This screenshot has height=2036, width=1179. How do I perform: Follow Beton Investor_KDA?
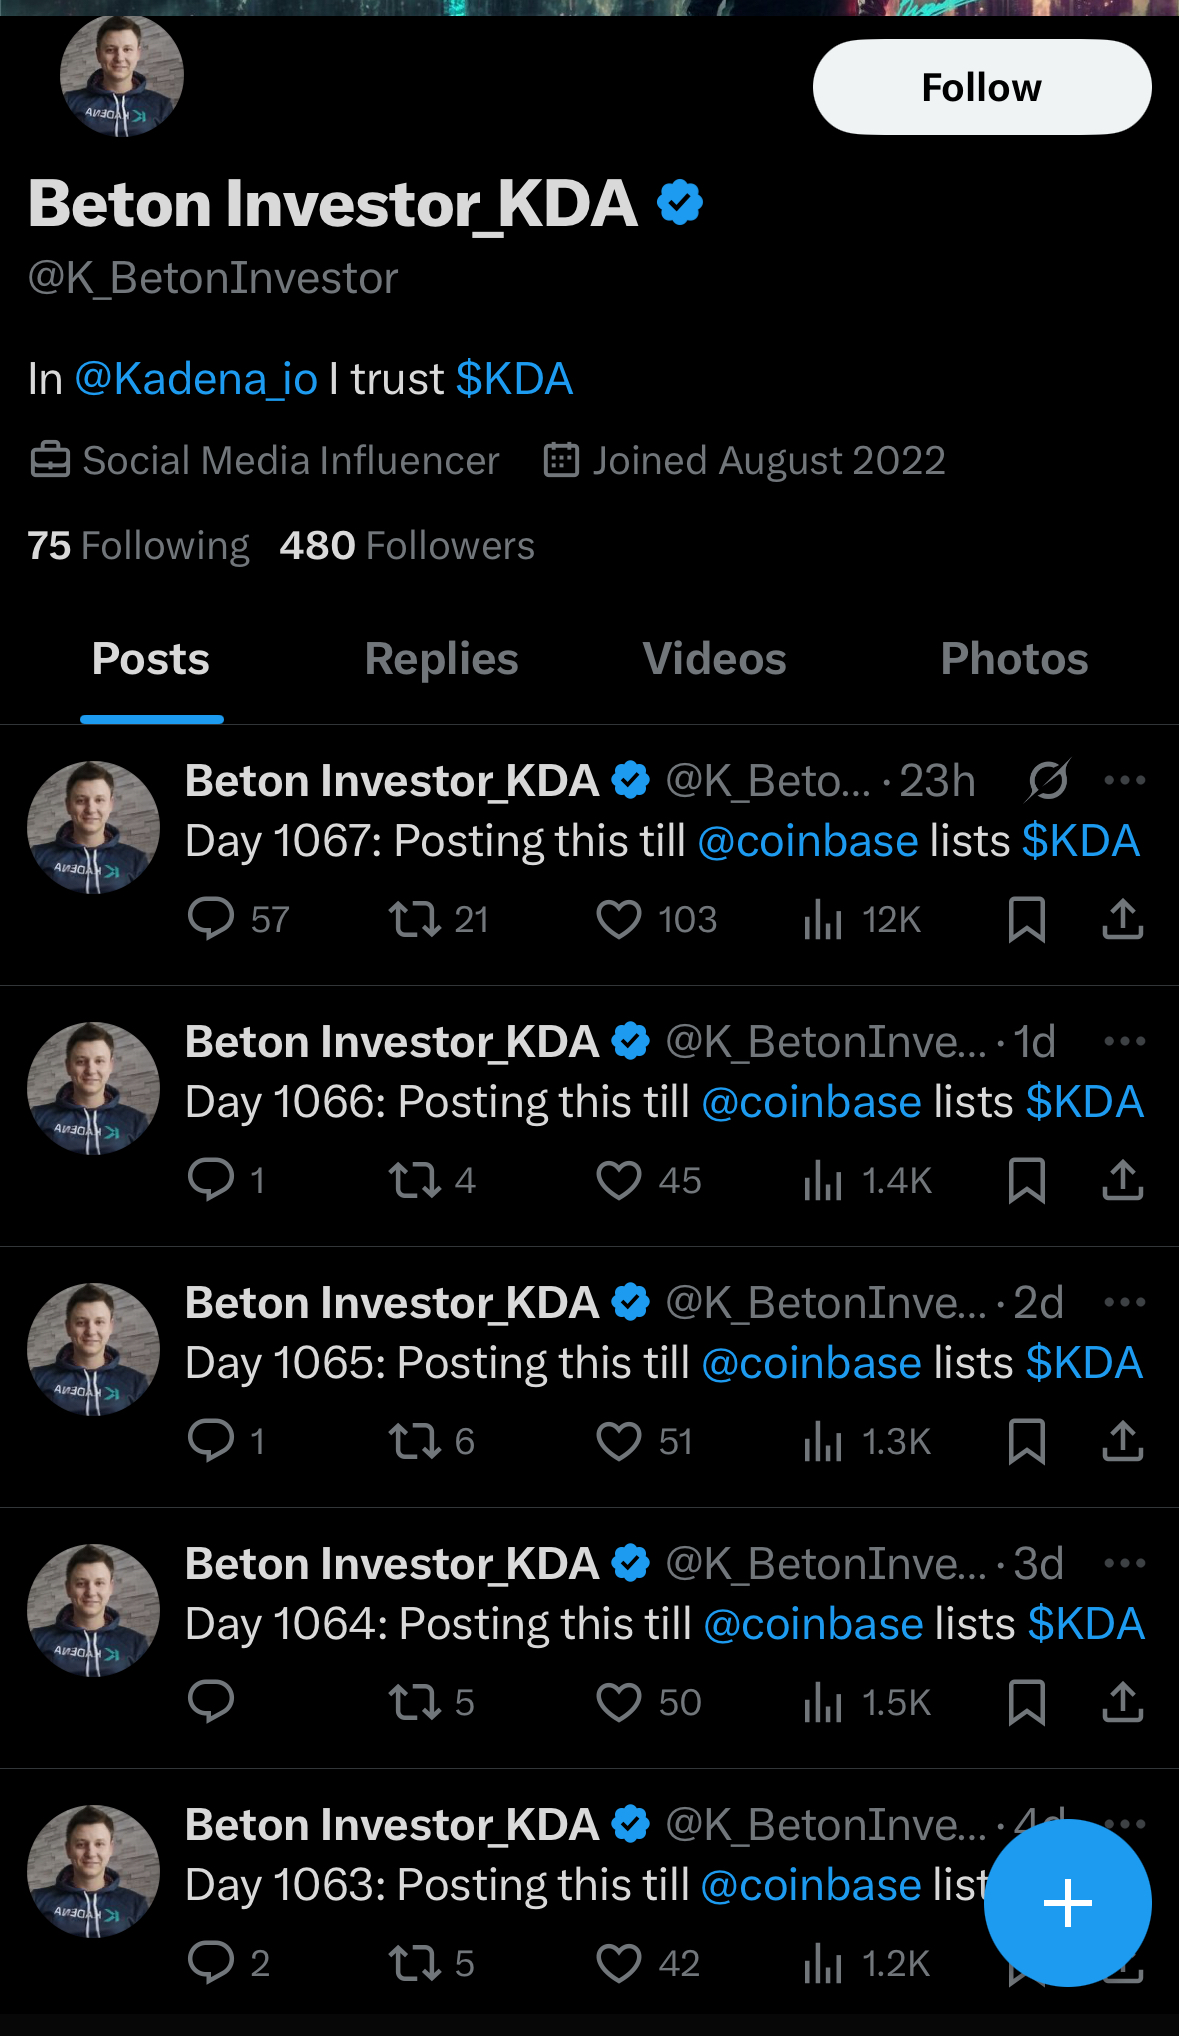981,87
